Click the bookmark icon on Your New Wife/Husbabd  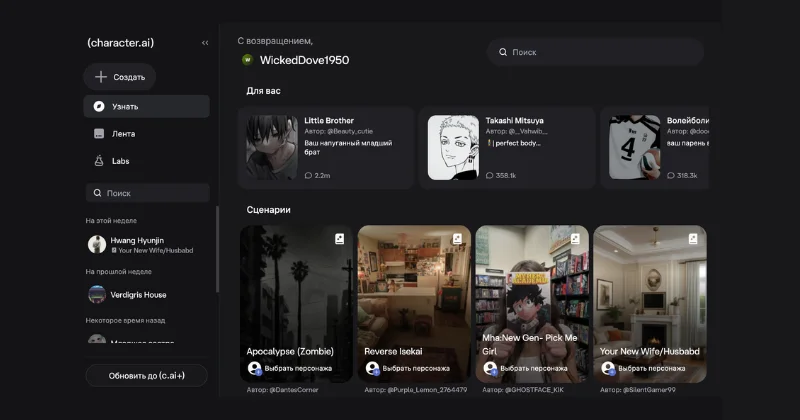693,239
